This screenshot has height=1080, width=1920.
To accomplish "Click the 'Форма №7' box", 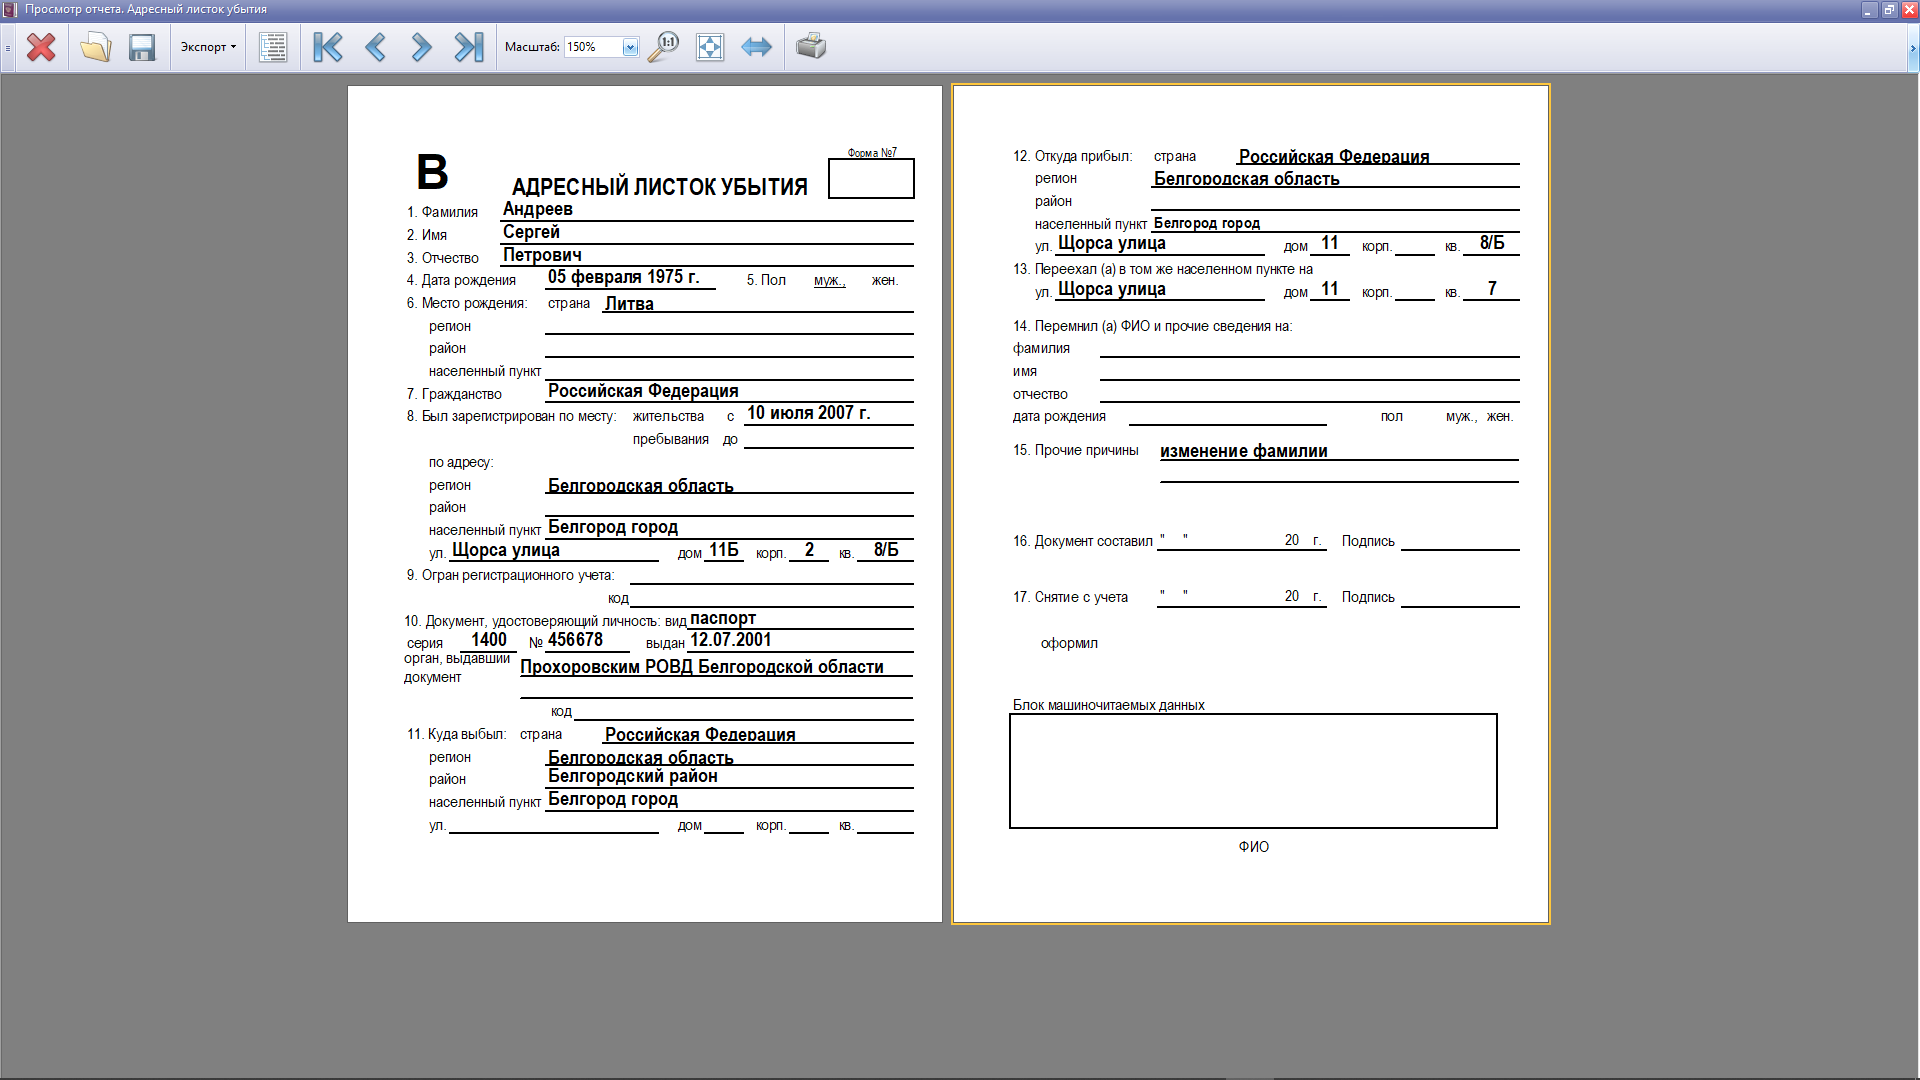I will click(871, 178).
